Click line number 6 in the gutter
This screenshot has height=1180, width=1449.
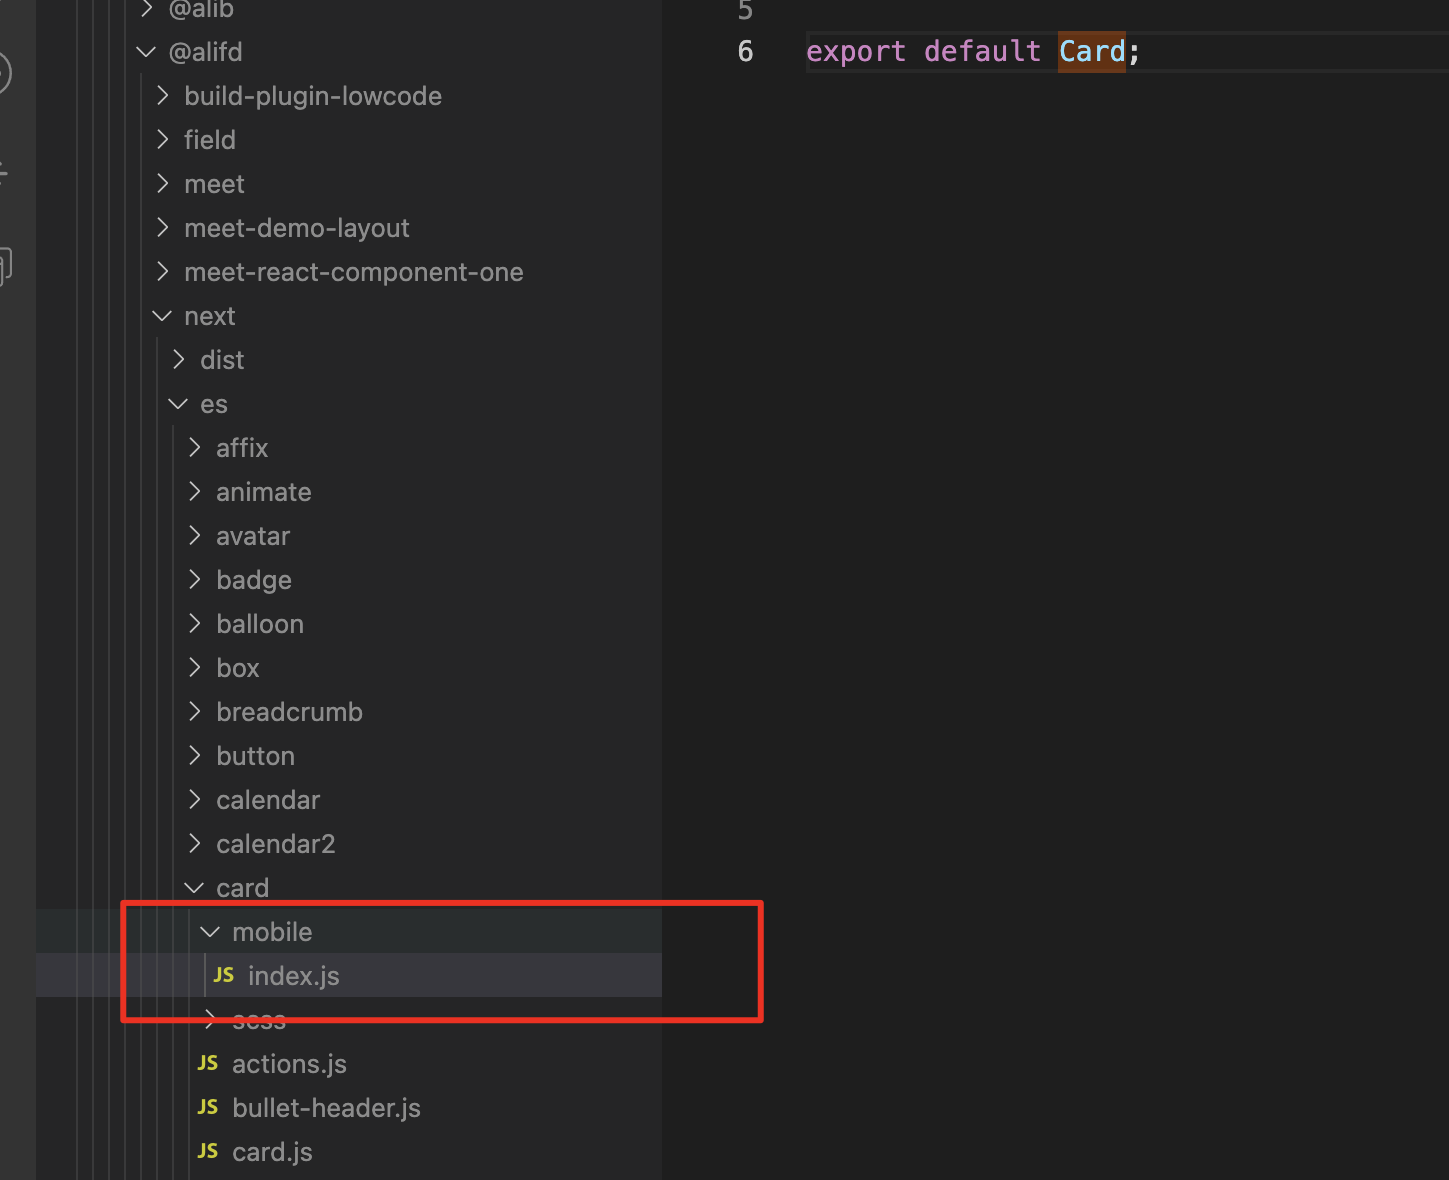coord(745,52)
